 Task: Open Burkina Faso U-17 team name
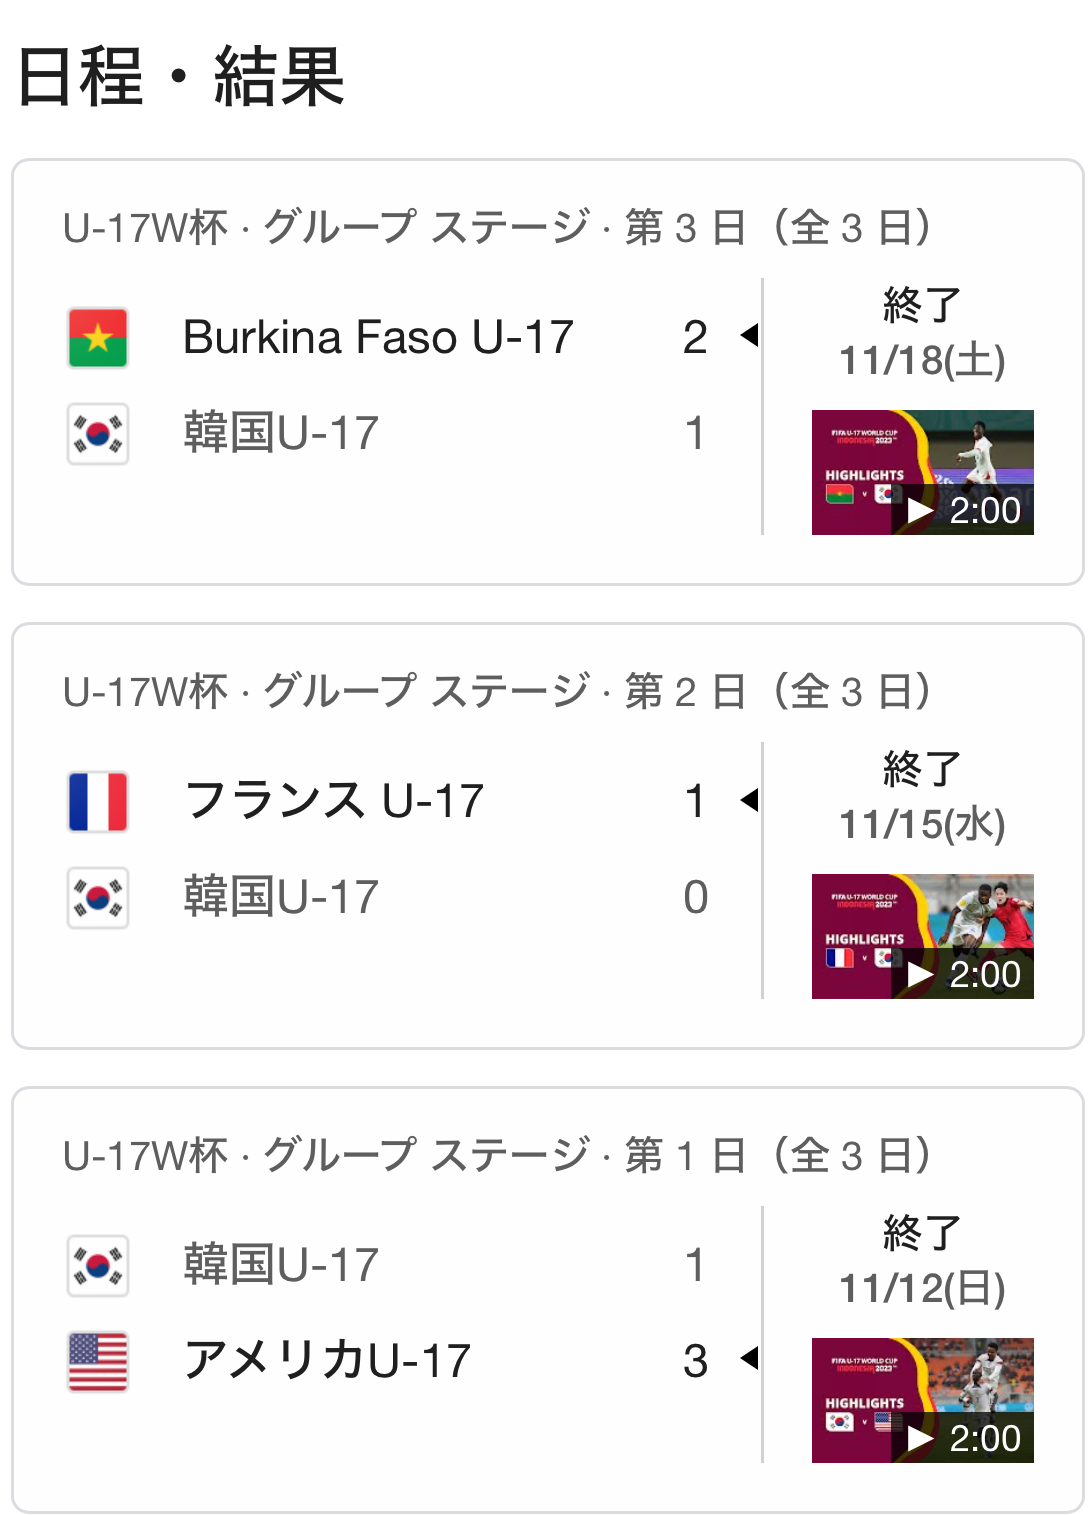pyautogui.click(x=378, y=338)
